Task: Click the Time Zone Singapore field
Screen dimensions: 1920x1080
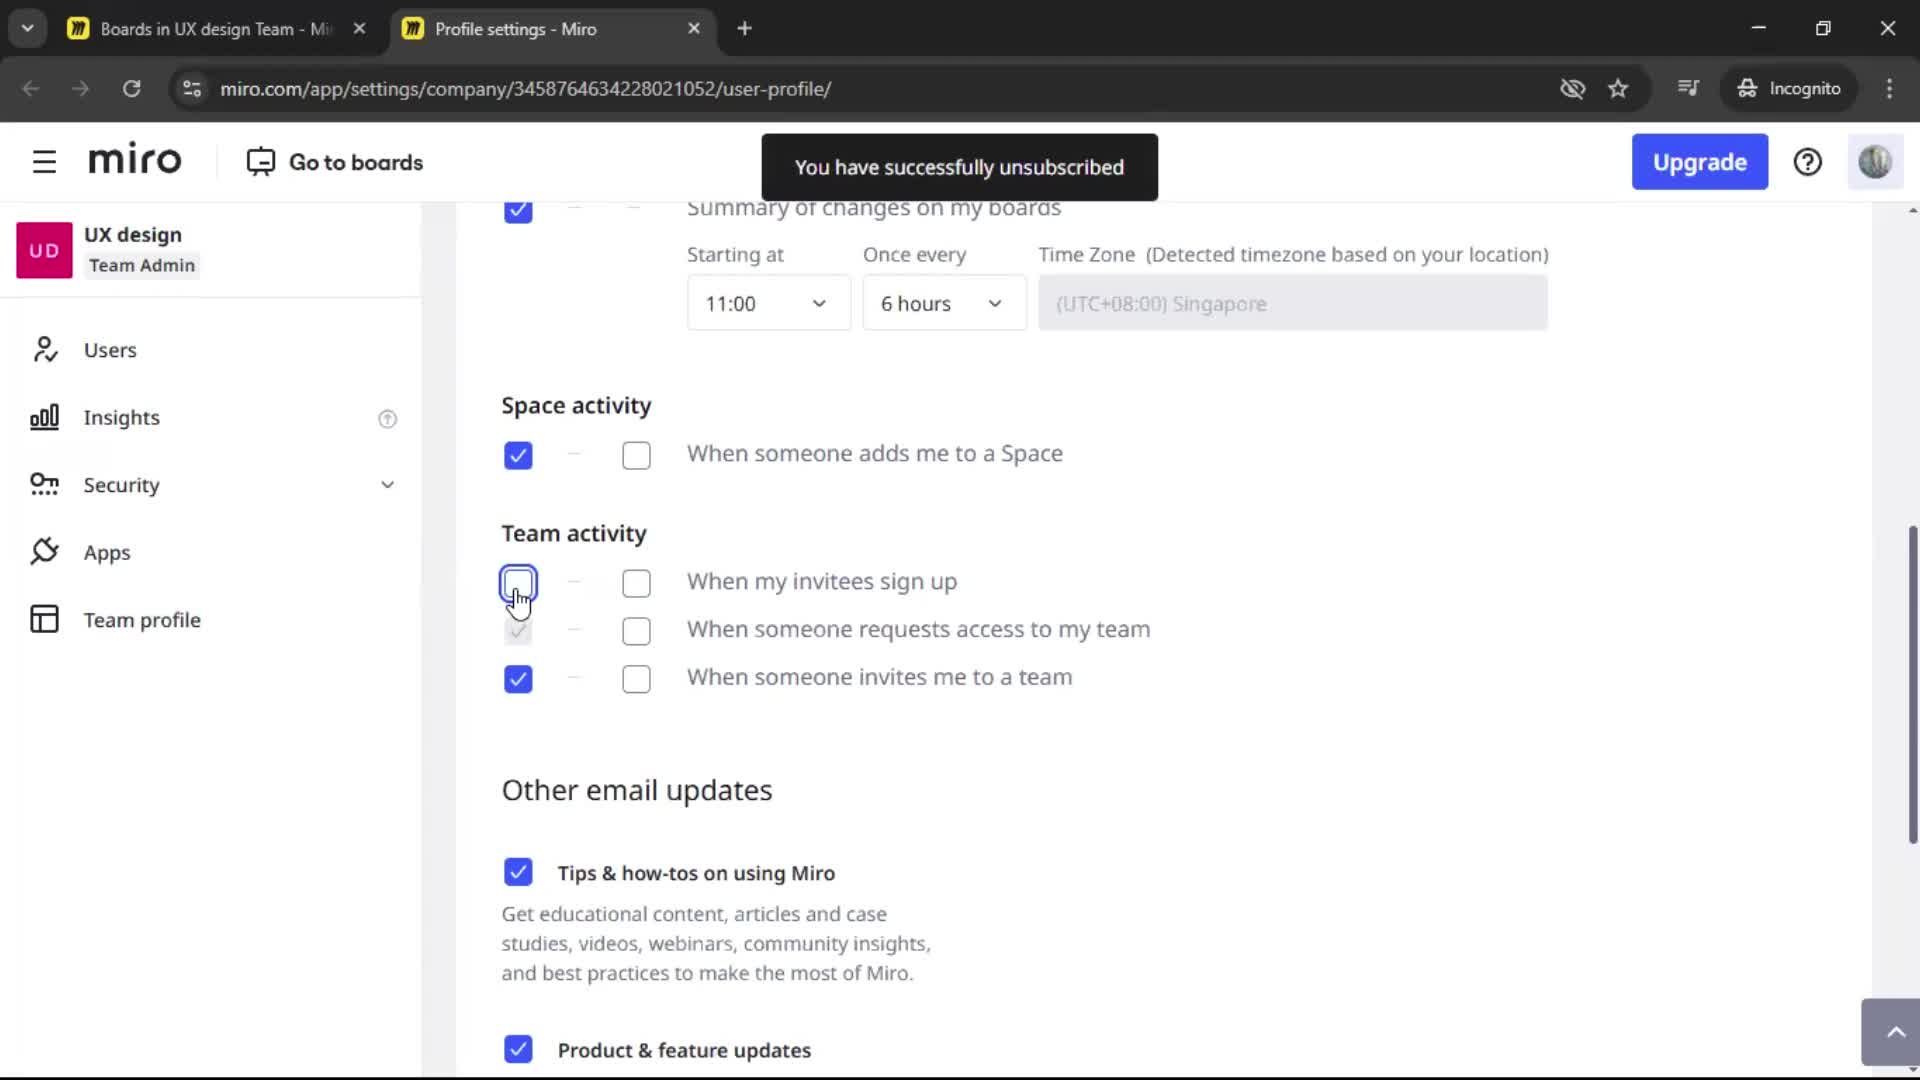Action: click(x=1292, y=303)
